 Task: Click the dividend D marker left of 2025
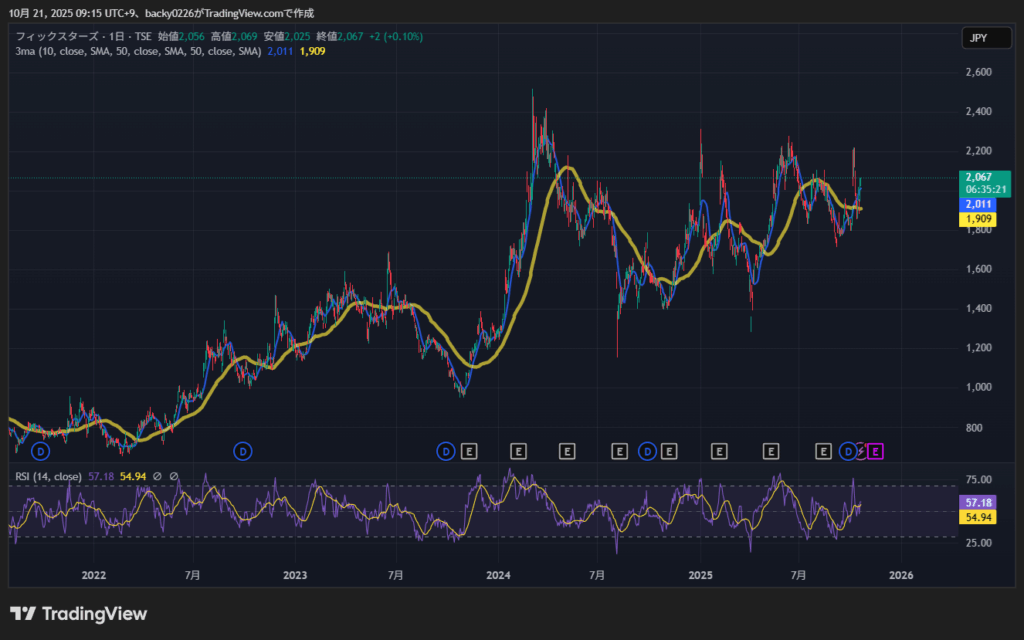(647, 452)
